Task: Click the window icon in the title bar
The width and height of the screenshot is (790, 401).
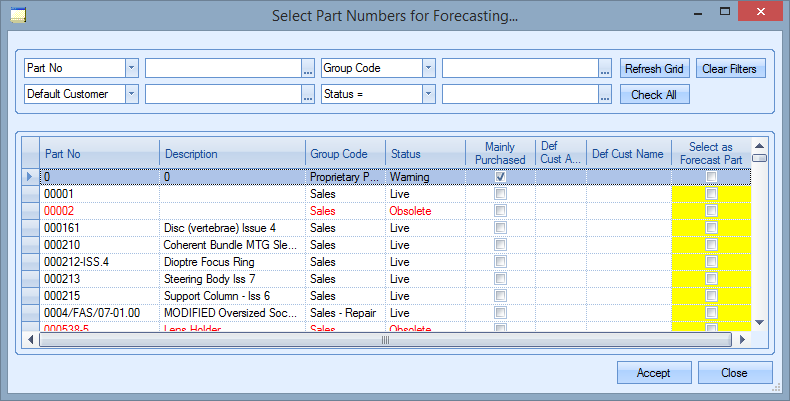Action: 16,15
